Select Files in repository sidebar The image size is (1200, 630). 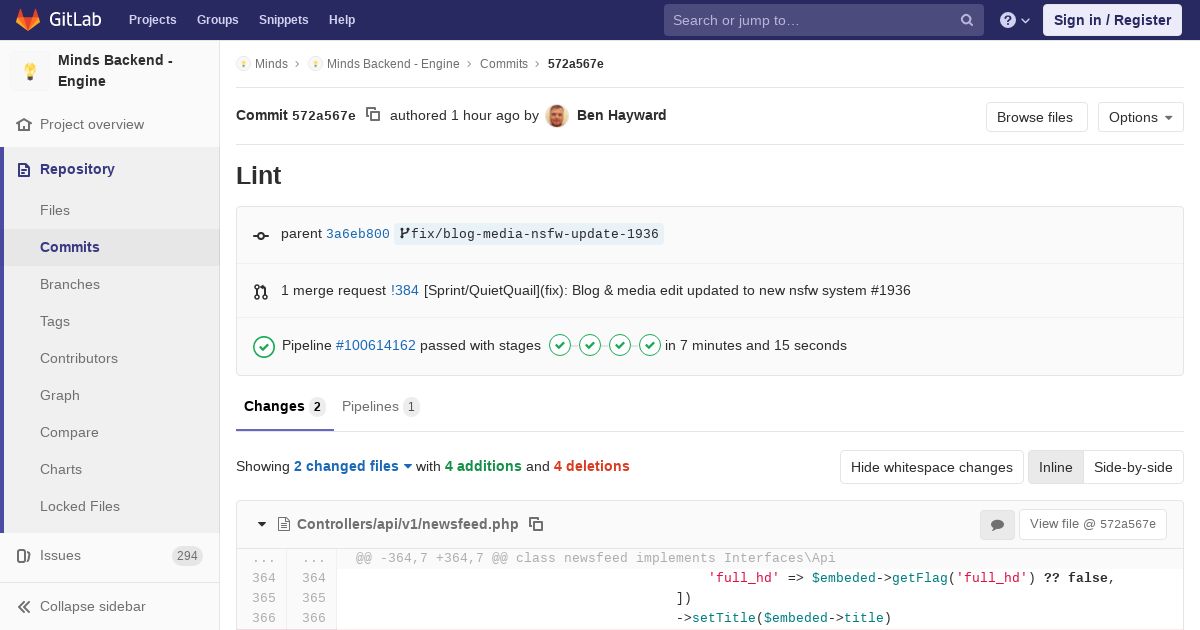point(55,210)
